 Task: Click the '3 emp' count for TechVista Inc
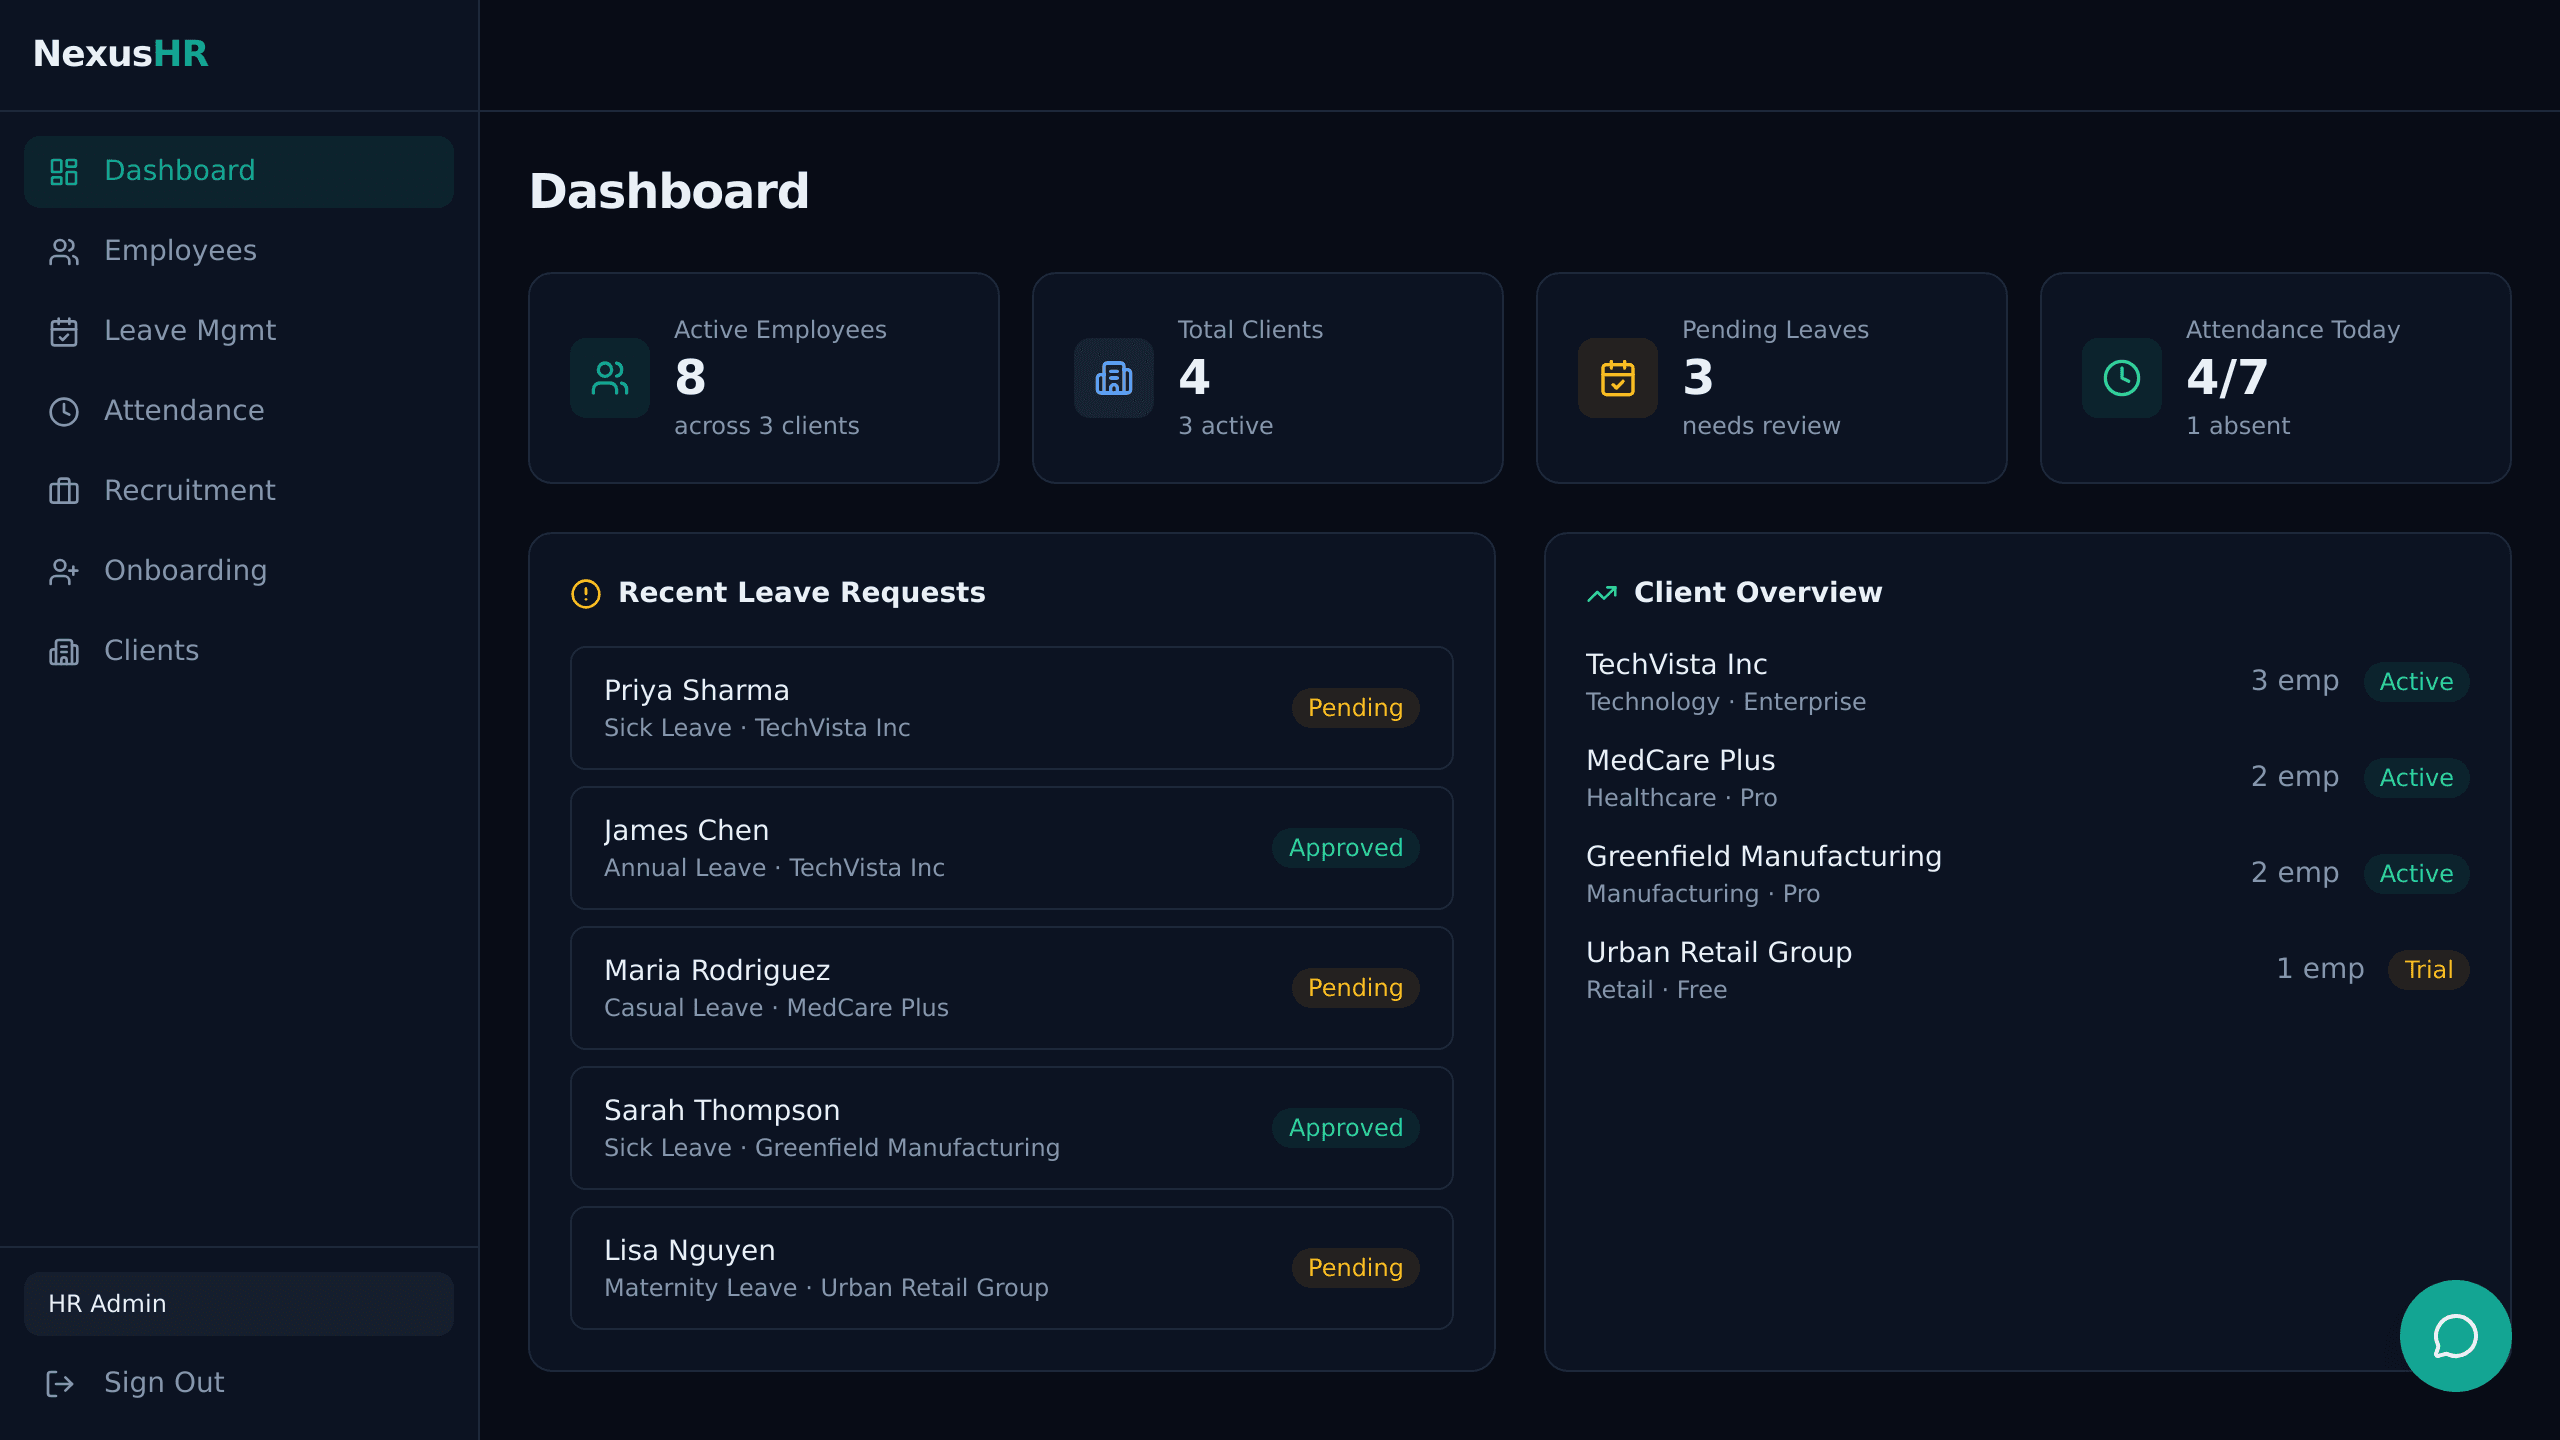pyautogui.click(x=2295, y=681)
